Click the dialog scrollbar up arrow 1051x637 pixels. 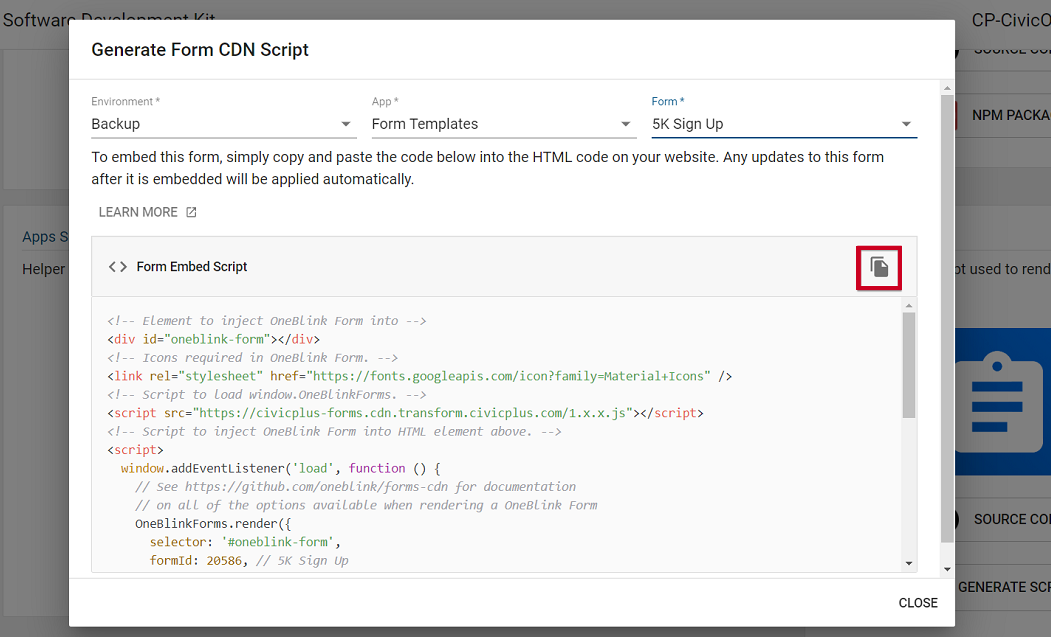[x=947, y=88]
